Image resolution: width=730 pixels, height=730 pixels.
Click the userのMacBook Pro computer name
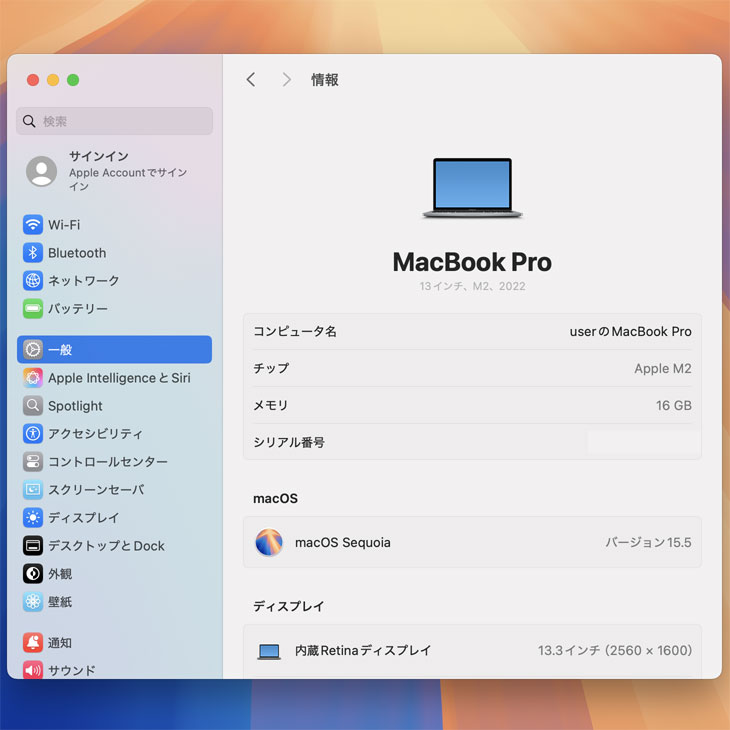click(x=630, y=331)
